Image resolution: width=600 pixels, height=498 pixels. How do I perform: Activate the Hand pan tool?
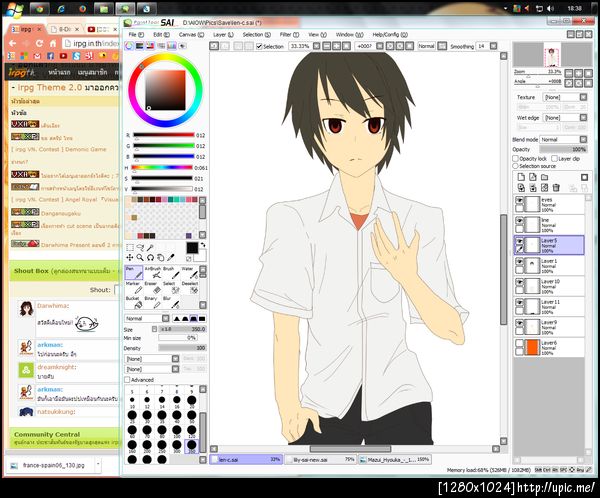(161, 258)
